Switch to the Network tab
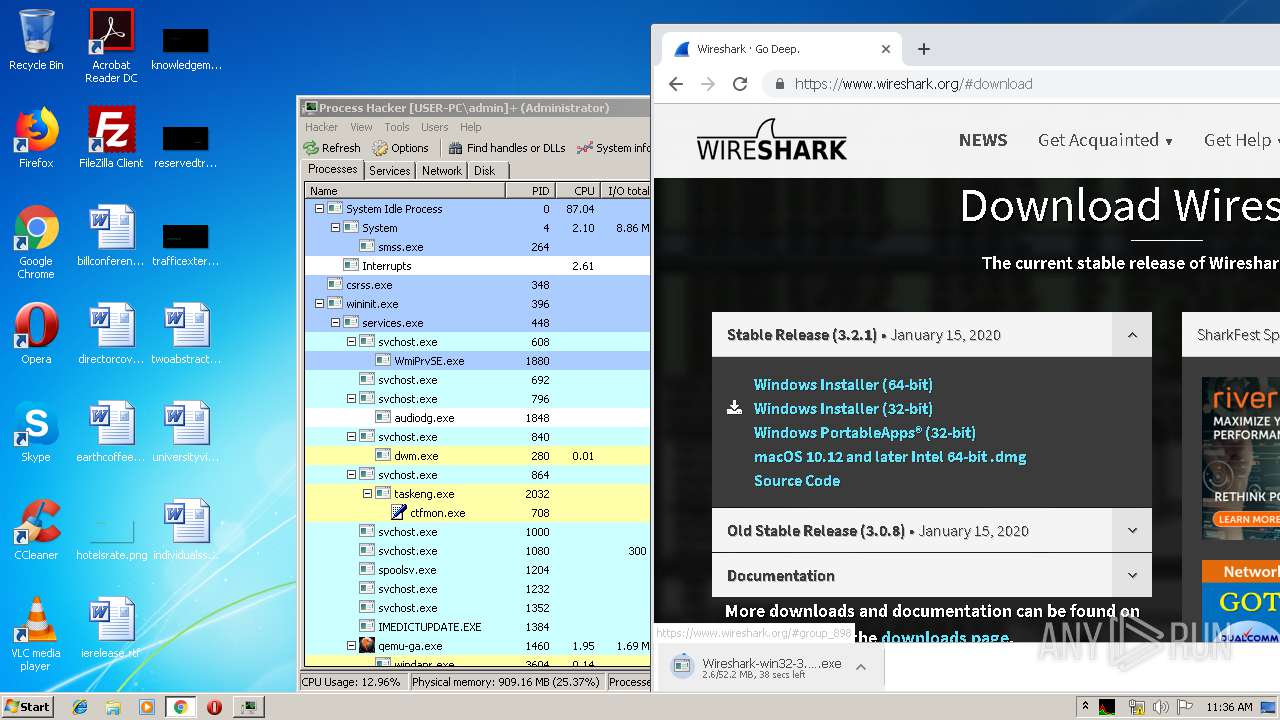This screenshot has width=1280, height=720. (x=442, y=171)
